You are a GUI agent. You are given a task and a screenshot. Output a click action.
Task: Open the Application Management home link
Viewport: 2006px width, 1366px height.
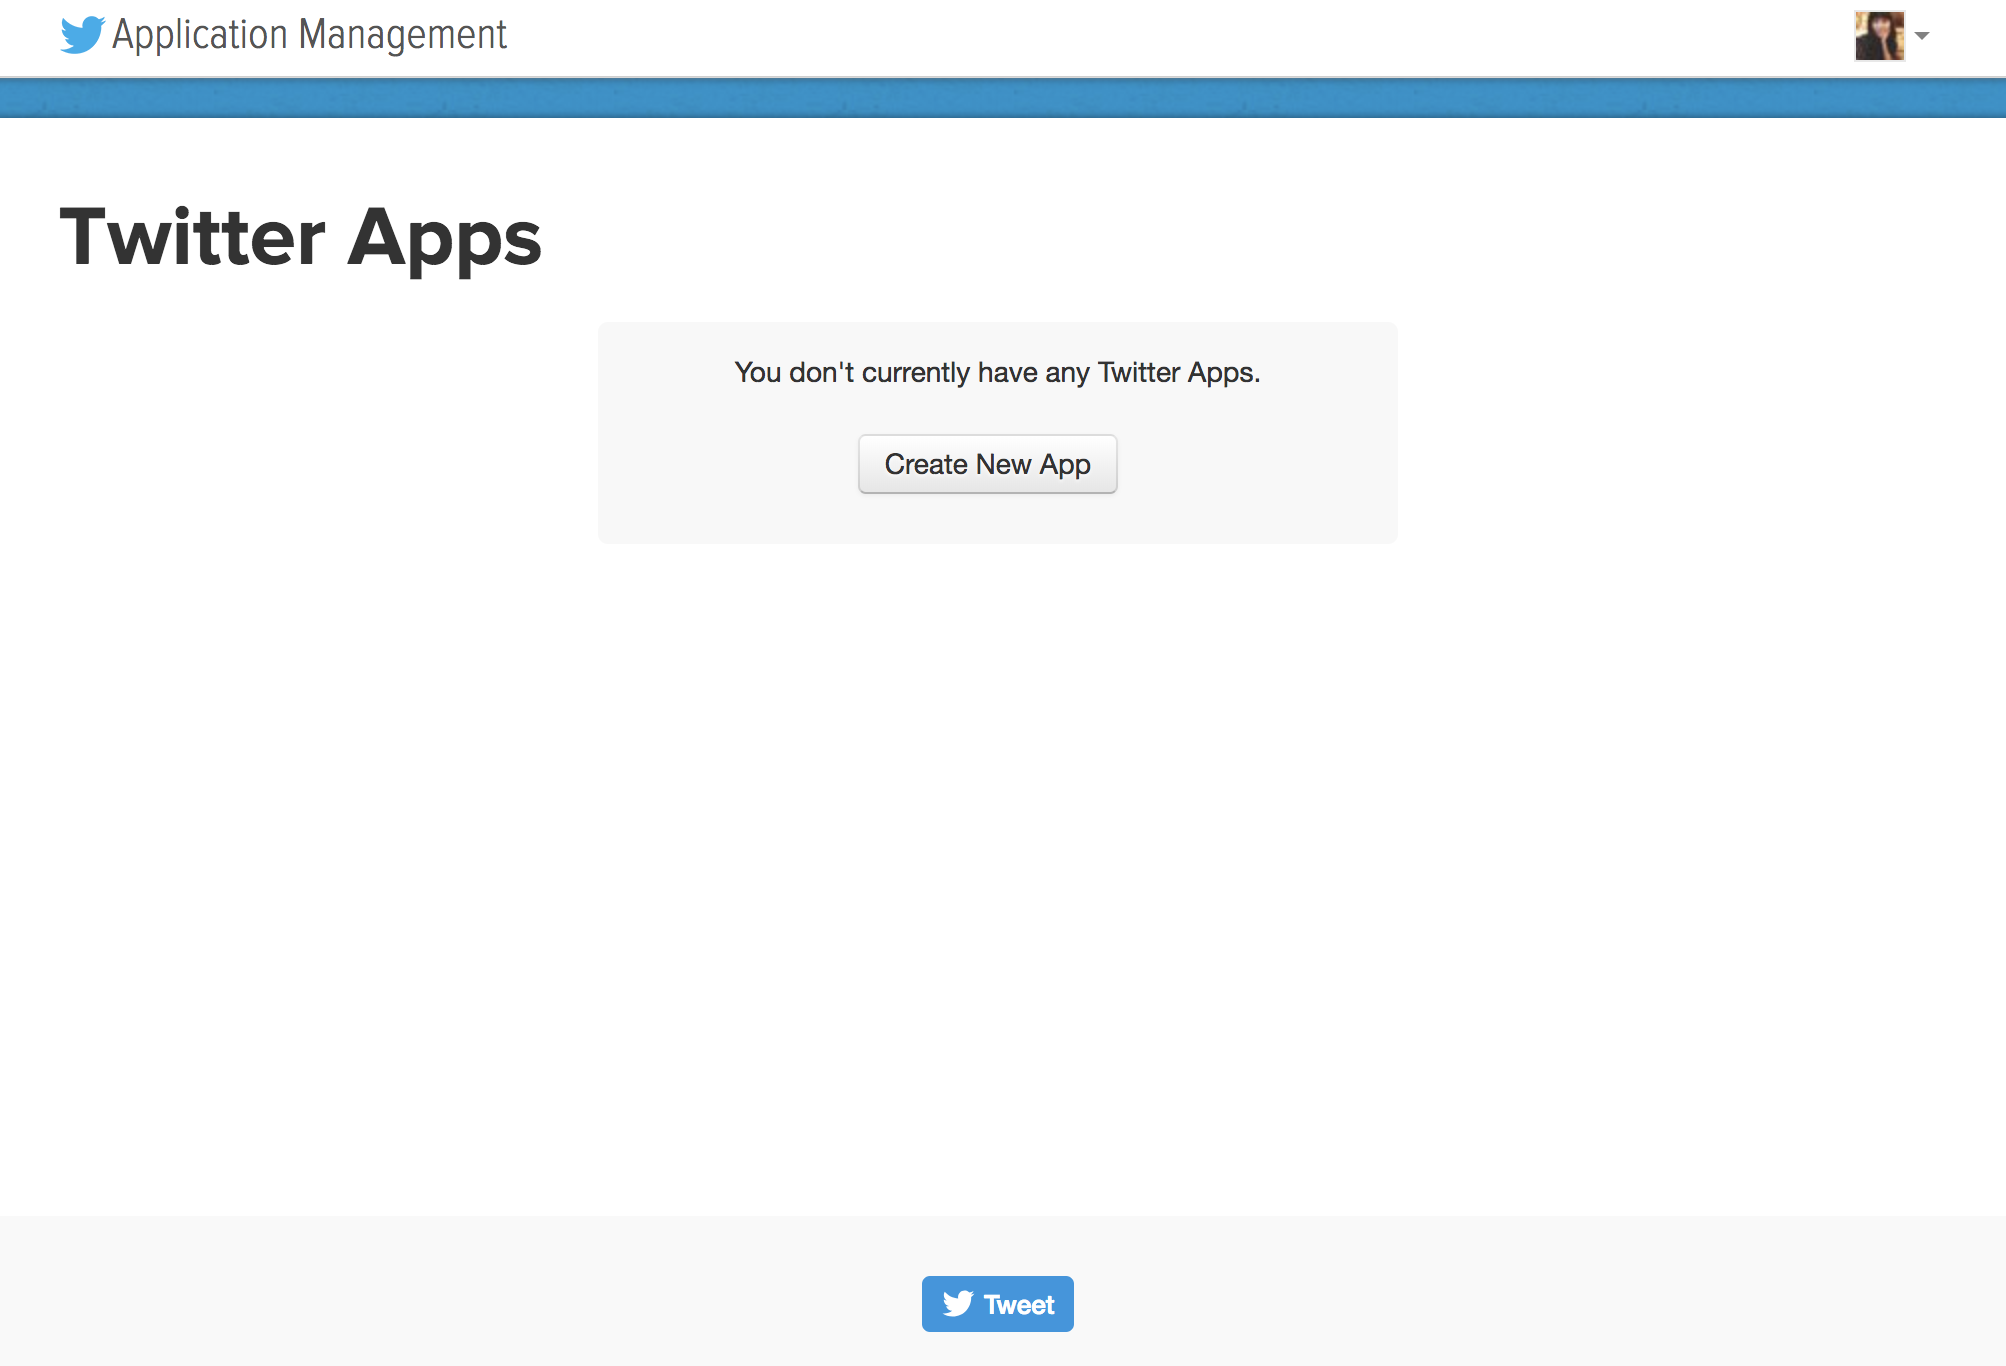[x=309, y=35]
